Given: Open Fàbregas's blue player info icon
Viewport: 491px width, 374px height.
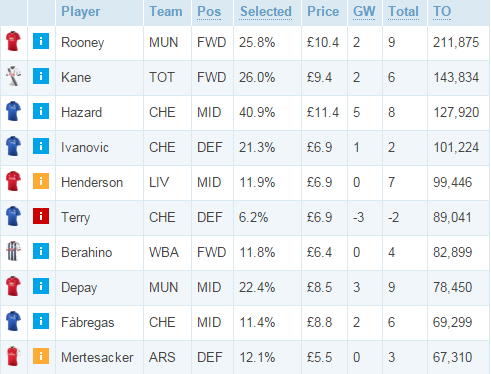Looking at the screenshot, I should pos(41,321).
